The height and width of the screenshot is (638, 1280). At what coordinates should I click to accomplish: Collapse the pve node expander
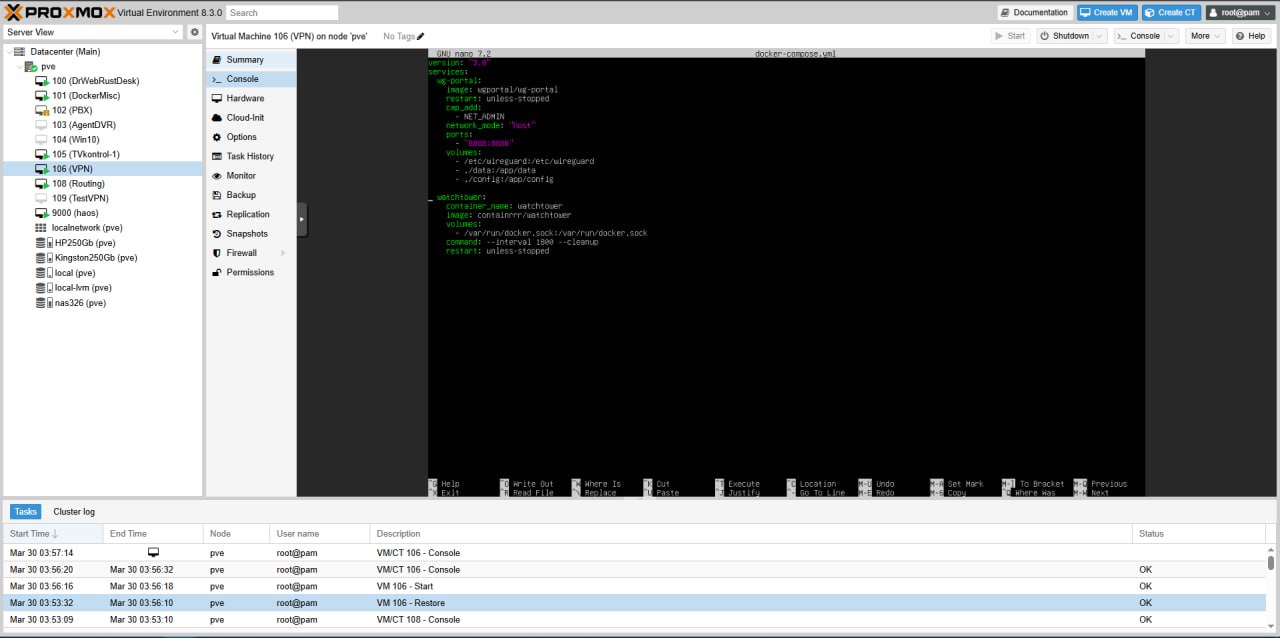pyautogui.click(x=20, y=66)
